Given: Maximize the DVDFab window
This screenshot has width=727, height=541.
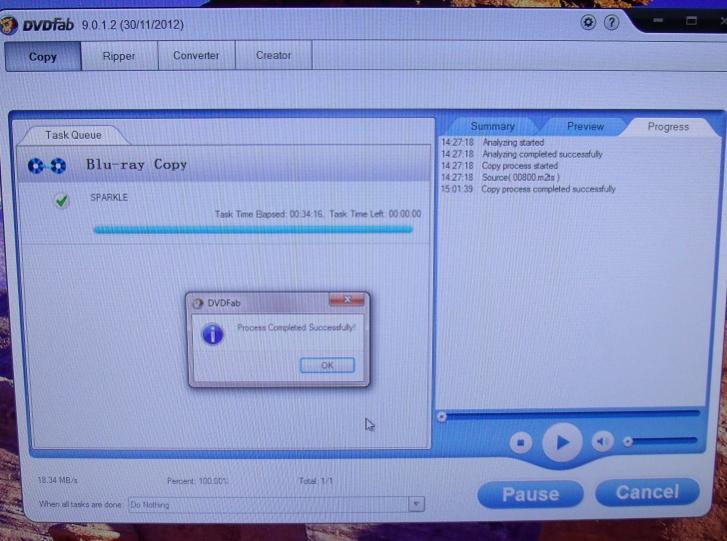Looking at the screenshot, I should point(691,20).
